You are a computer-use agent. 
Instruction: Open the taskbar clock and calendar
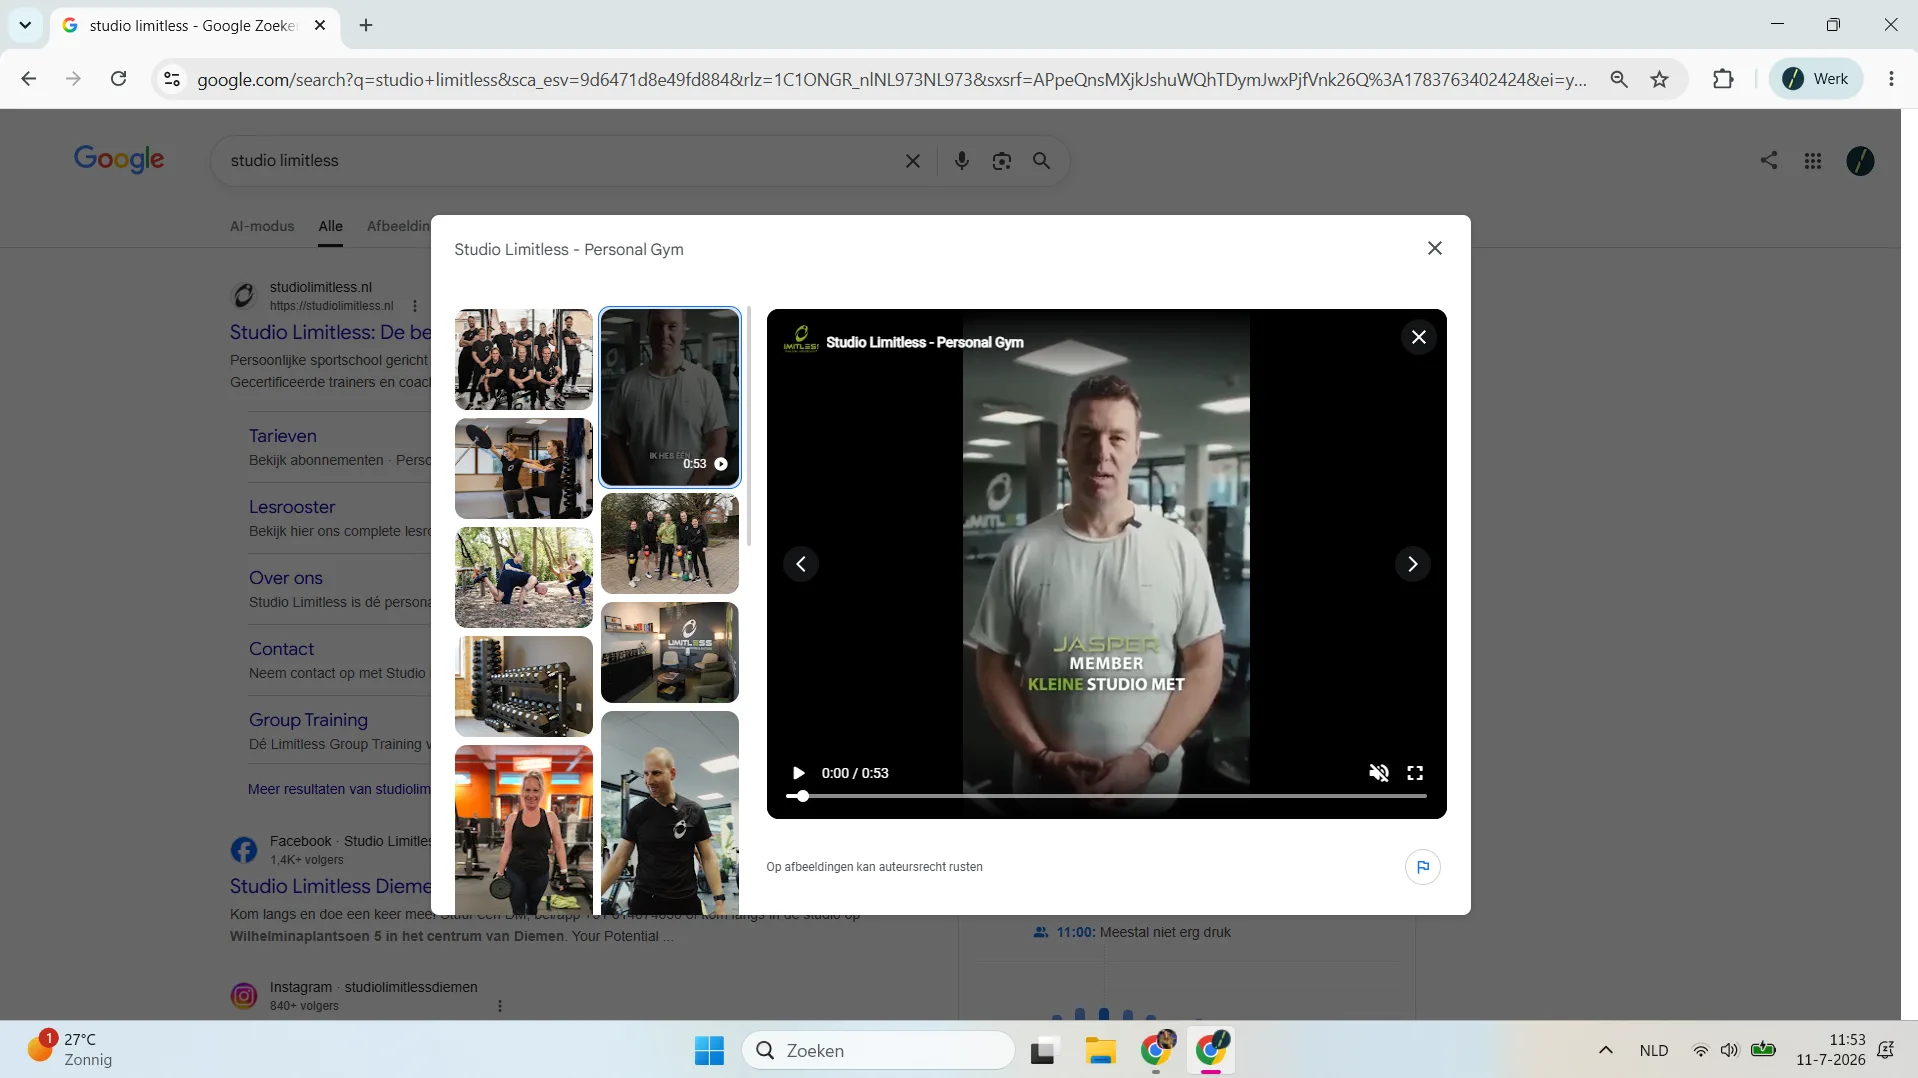click(1830, 1050)
